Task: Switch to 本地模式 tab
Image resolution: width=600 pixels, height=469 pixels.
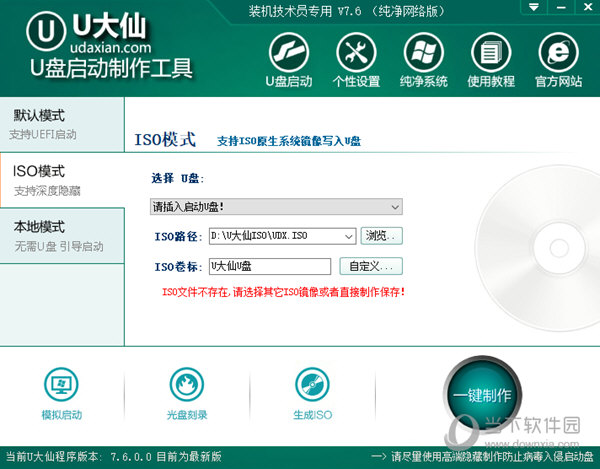Action: (x=62, y=236)
